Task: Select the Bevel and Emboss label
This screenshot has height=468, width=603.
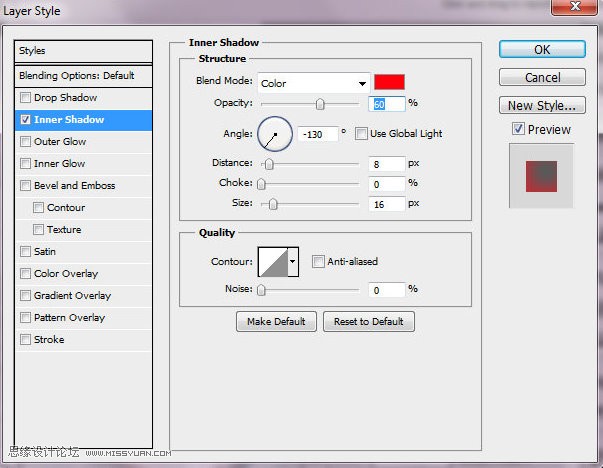Action: [75, 185]
